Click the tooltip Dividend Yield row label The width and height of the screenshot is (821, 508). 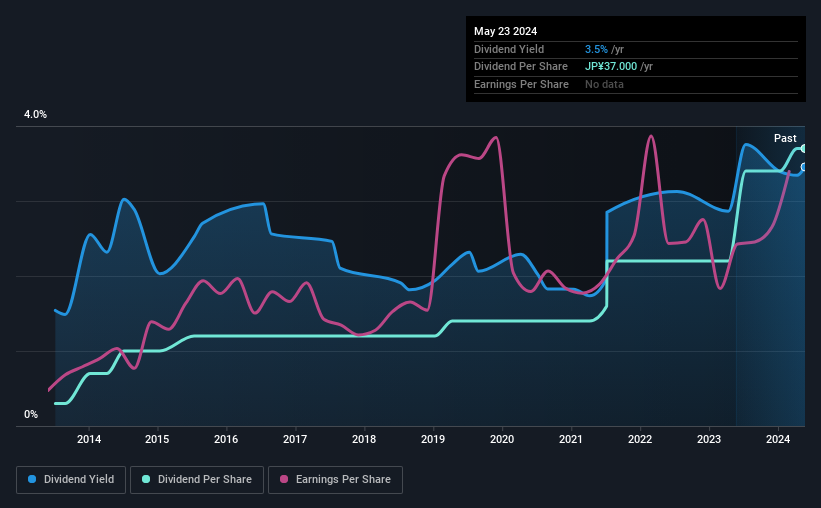click(x=509, y=49)
